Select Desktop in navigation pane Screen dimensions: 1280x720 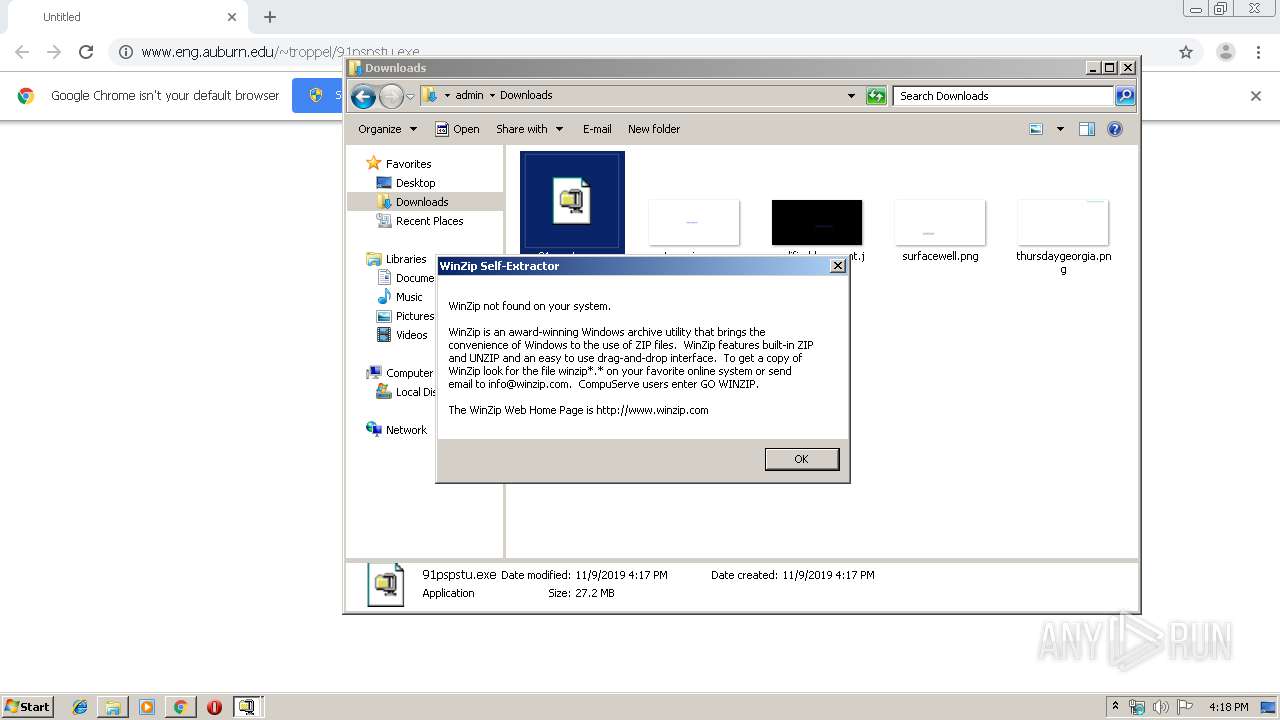click(x=406, y=183)
